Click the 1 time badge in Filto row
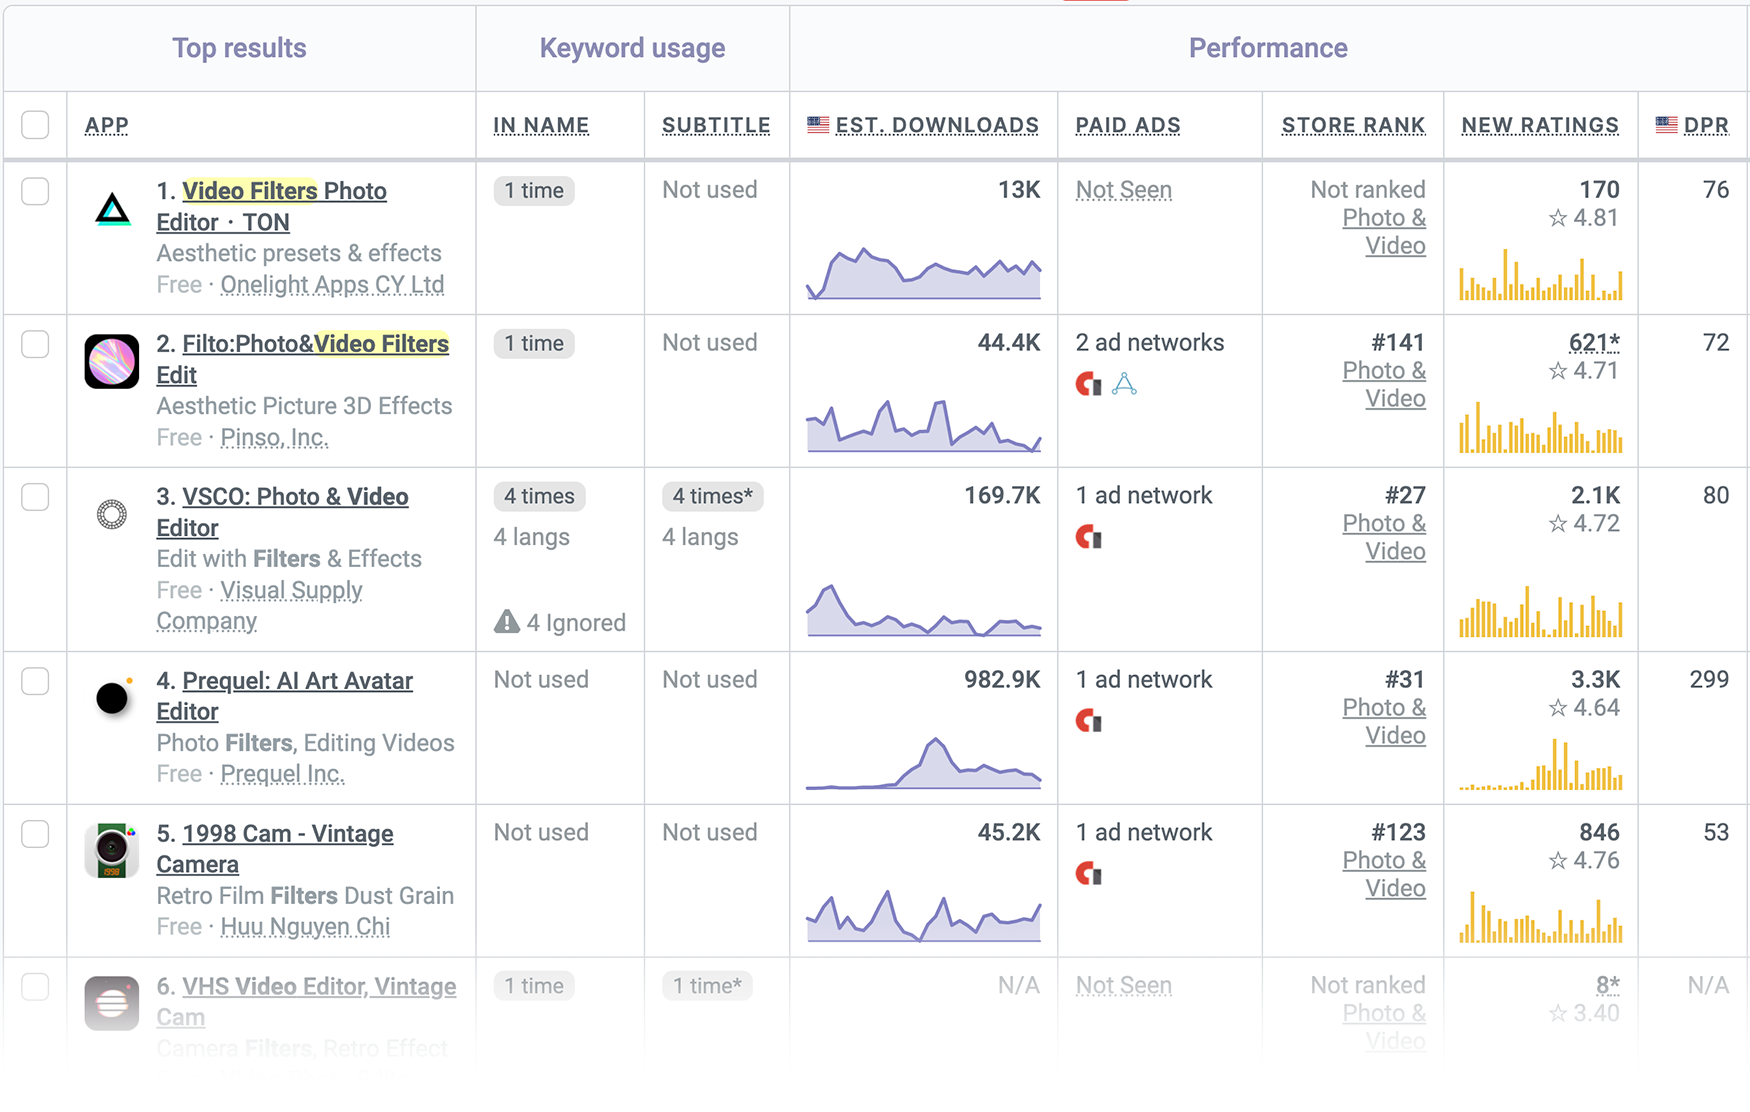Screen dimensions: 1750x1112 point(534,343)
